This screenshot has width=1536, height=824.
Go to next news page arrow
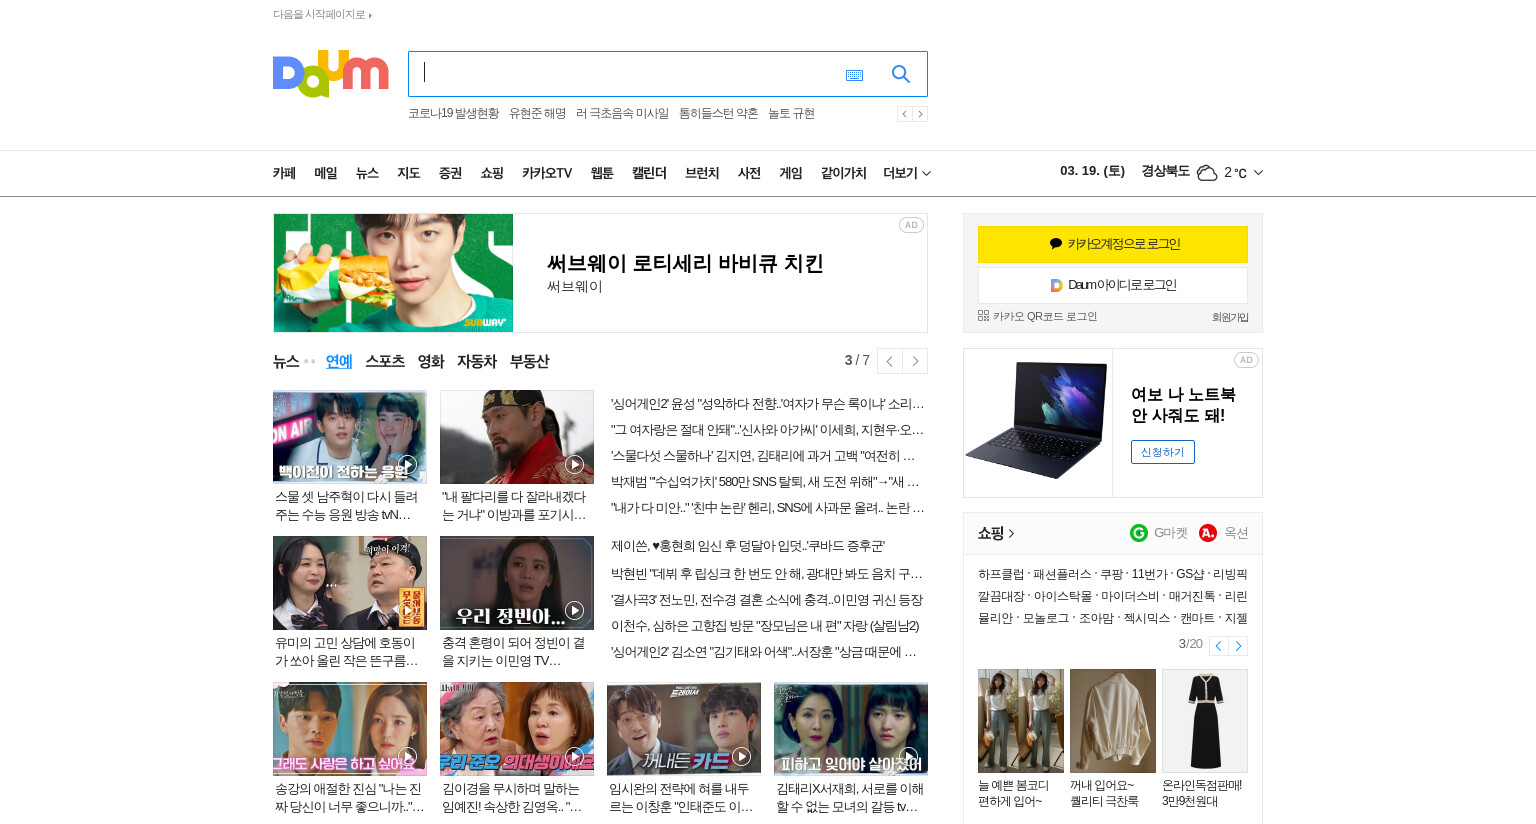point(915,361)
